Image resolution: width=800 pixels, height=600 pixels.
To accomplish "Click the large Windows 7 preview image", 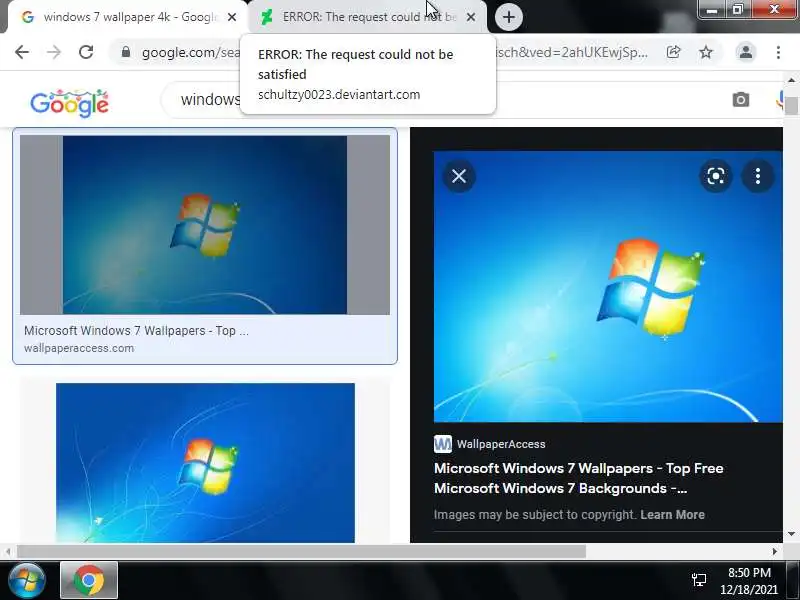I will [x=608, y=287].
